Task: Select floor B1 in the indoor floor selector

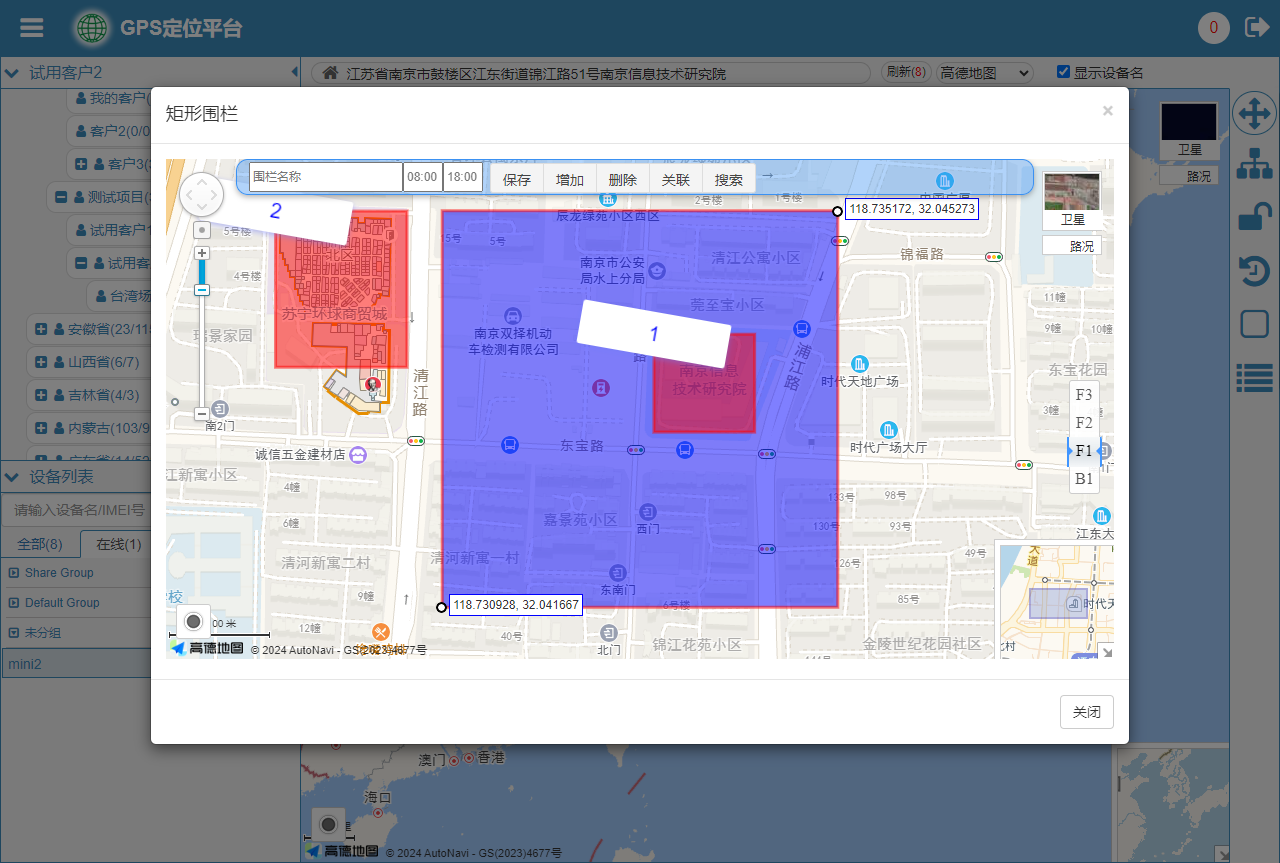Action: tap(1084, 479)
